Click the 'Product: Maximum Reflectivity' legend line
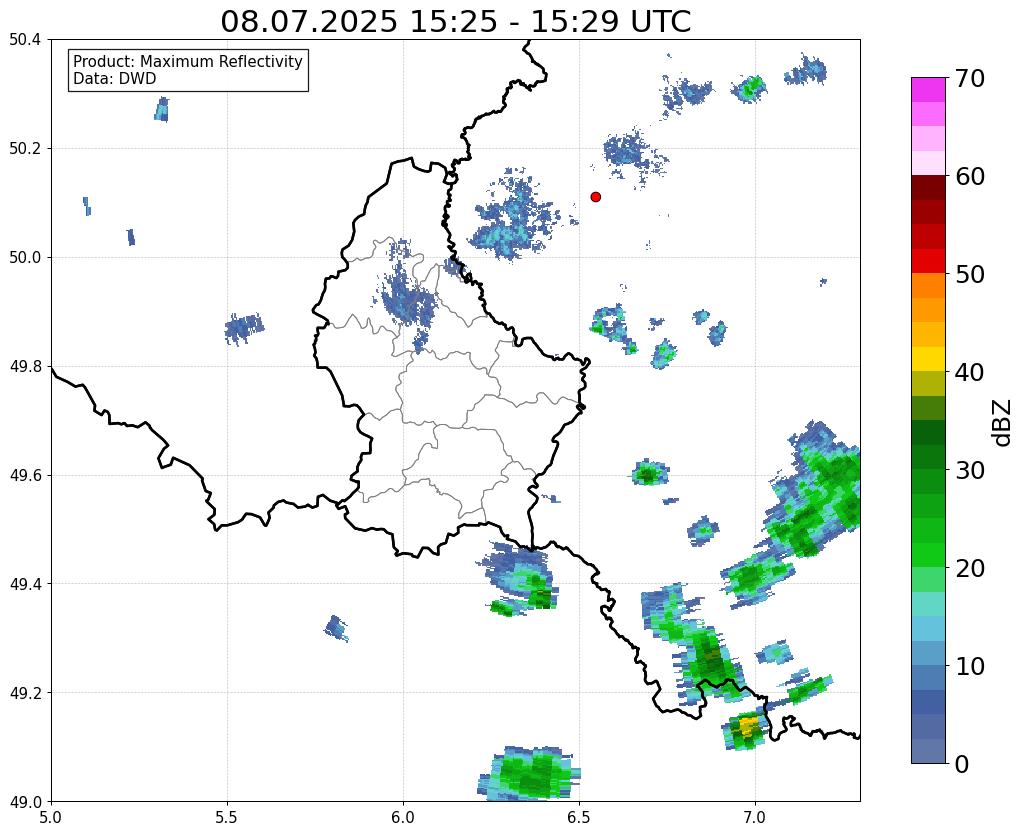Screen dimensions: 1023x834 (188, 61)
